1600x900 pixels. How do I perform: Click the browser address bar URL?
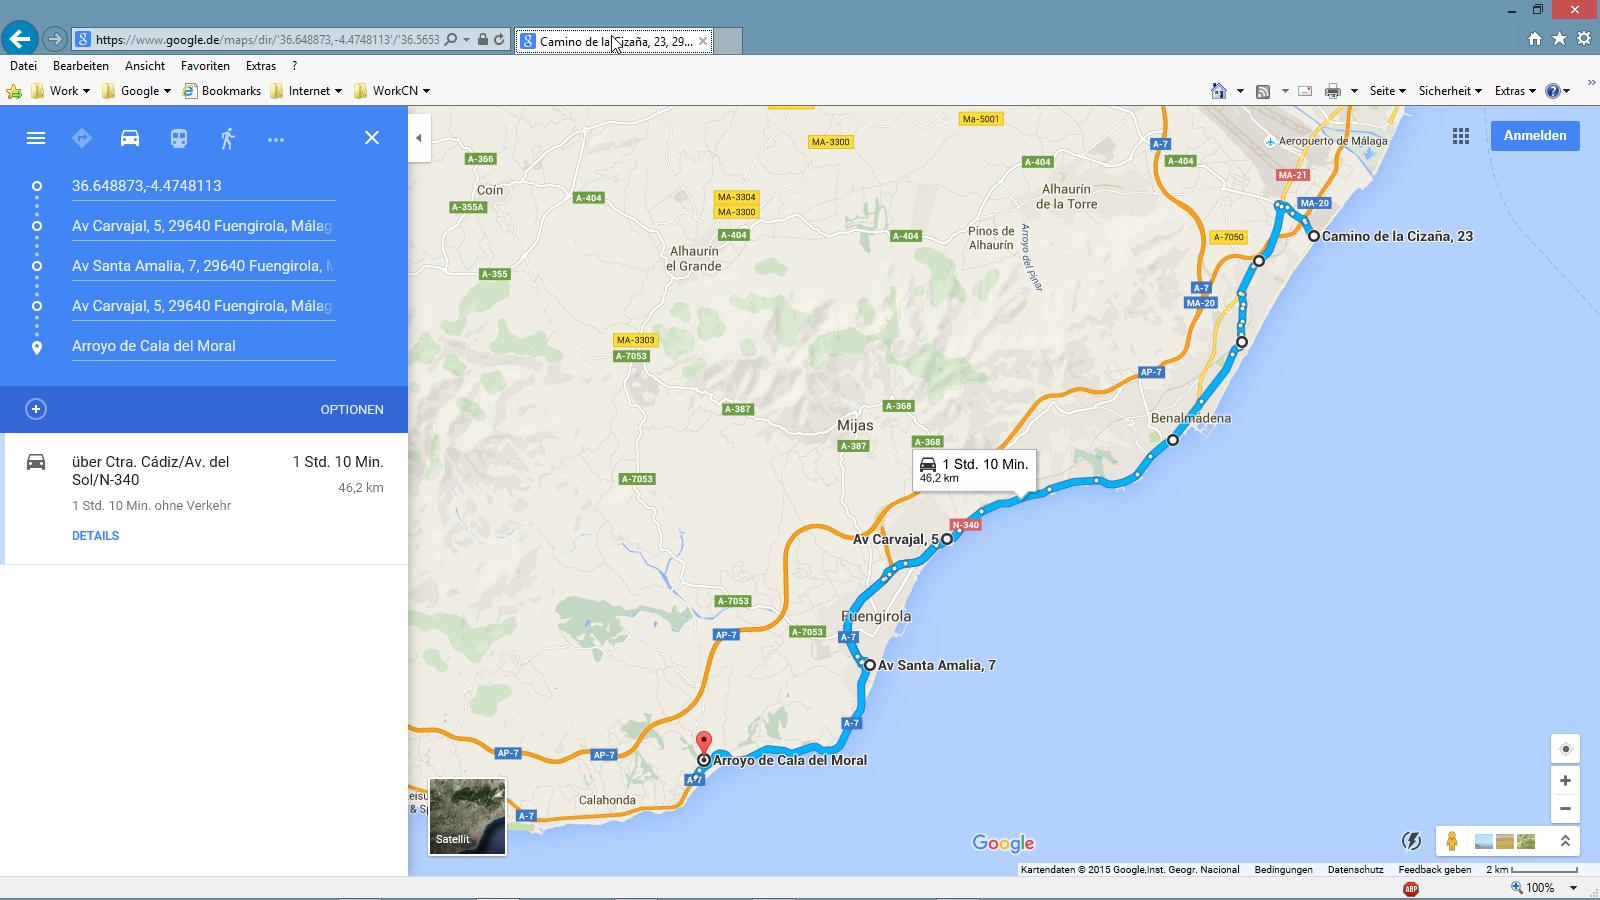[x=267, y=40]
